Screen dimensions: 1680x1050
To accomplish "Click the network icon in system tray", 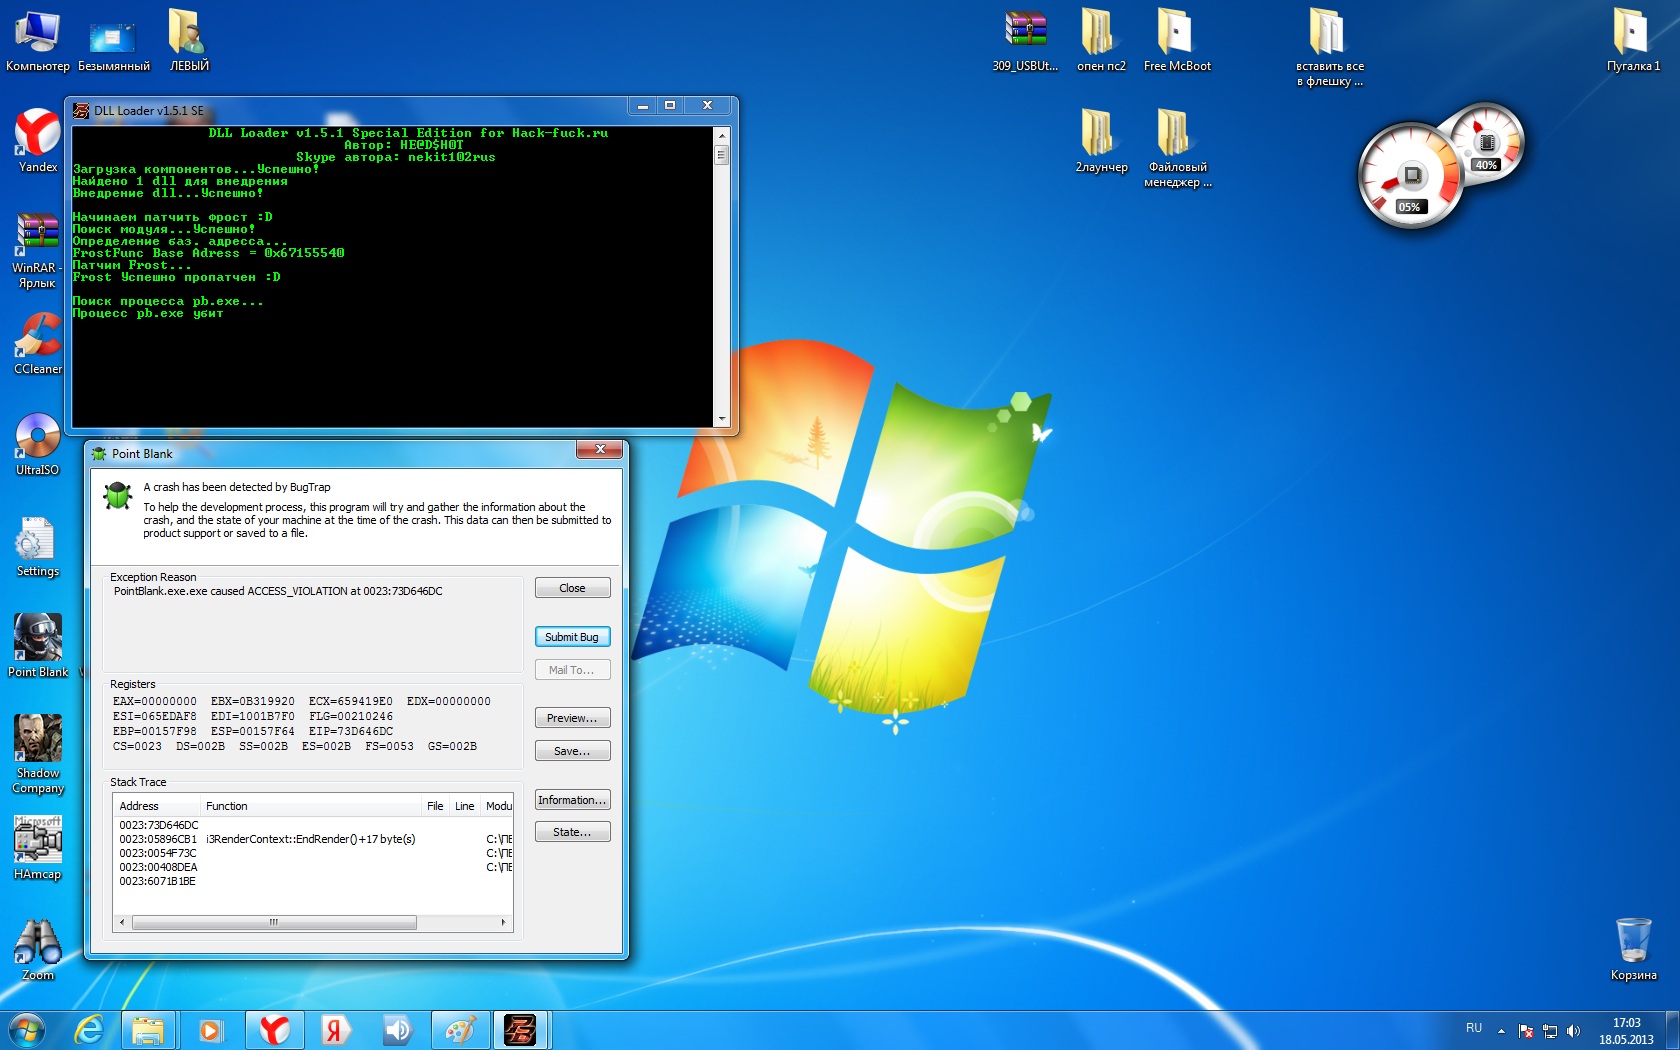I will point(1550,1031).
